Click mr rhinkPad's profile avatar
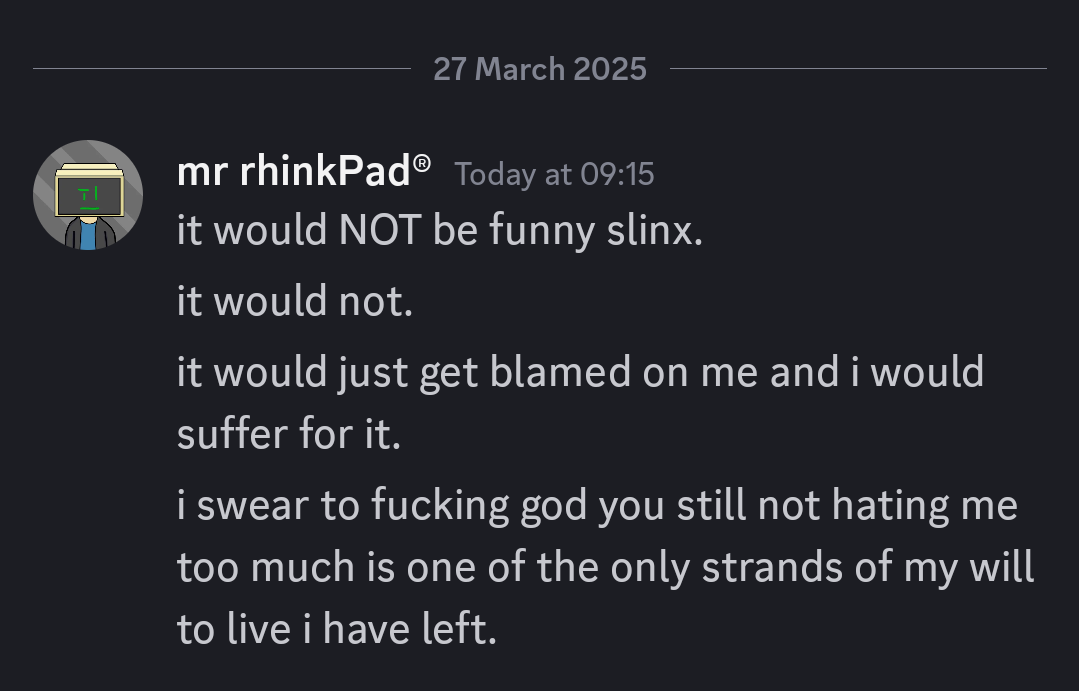The width and height of the screenshot is (1079, 691). (88, 195)
